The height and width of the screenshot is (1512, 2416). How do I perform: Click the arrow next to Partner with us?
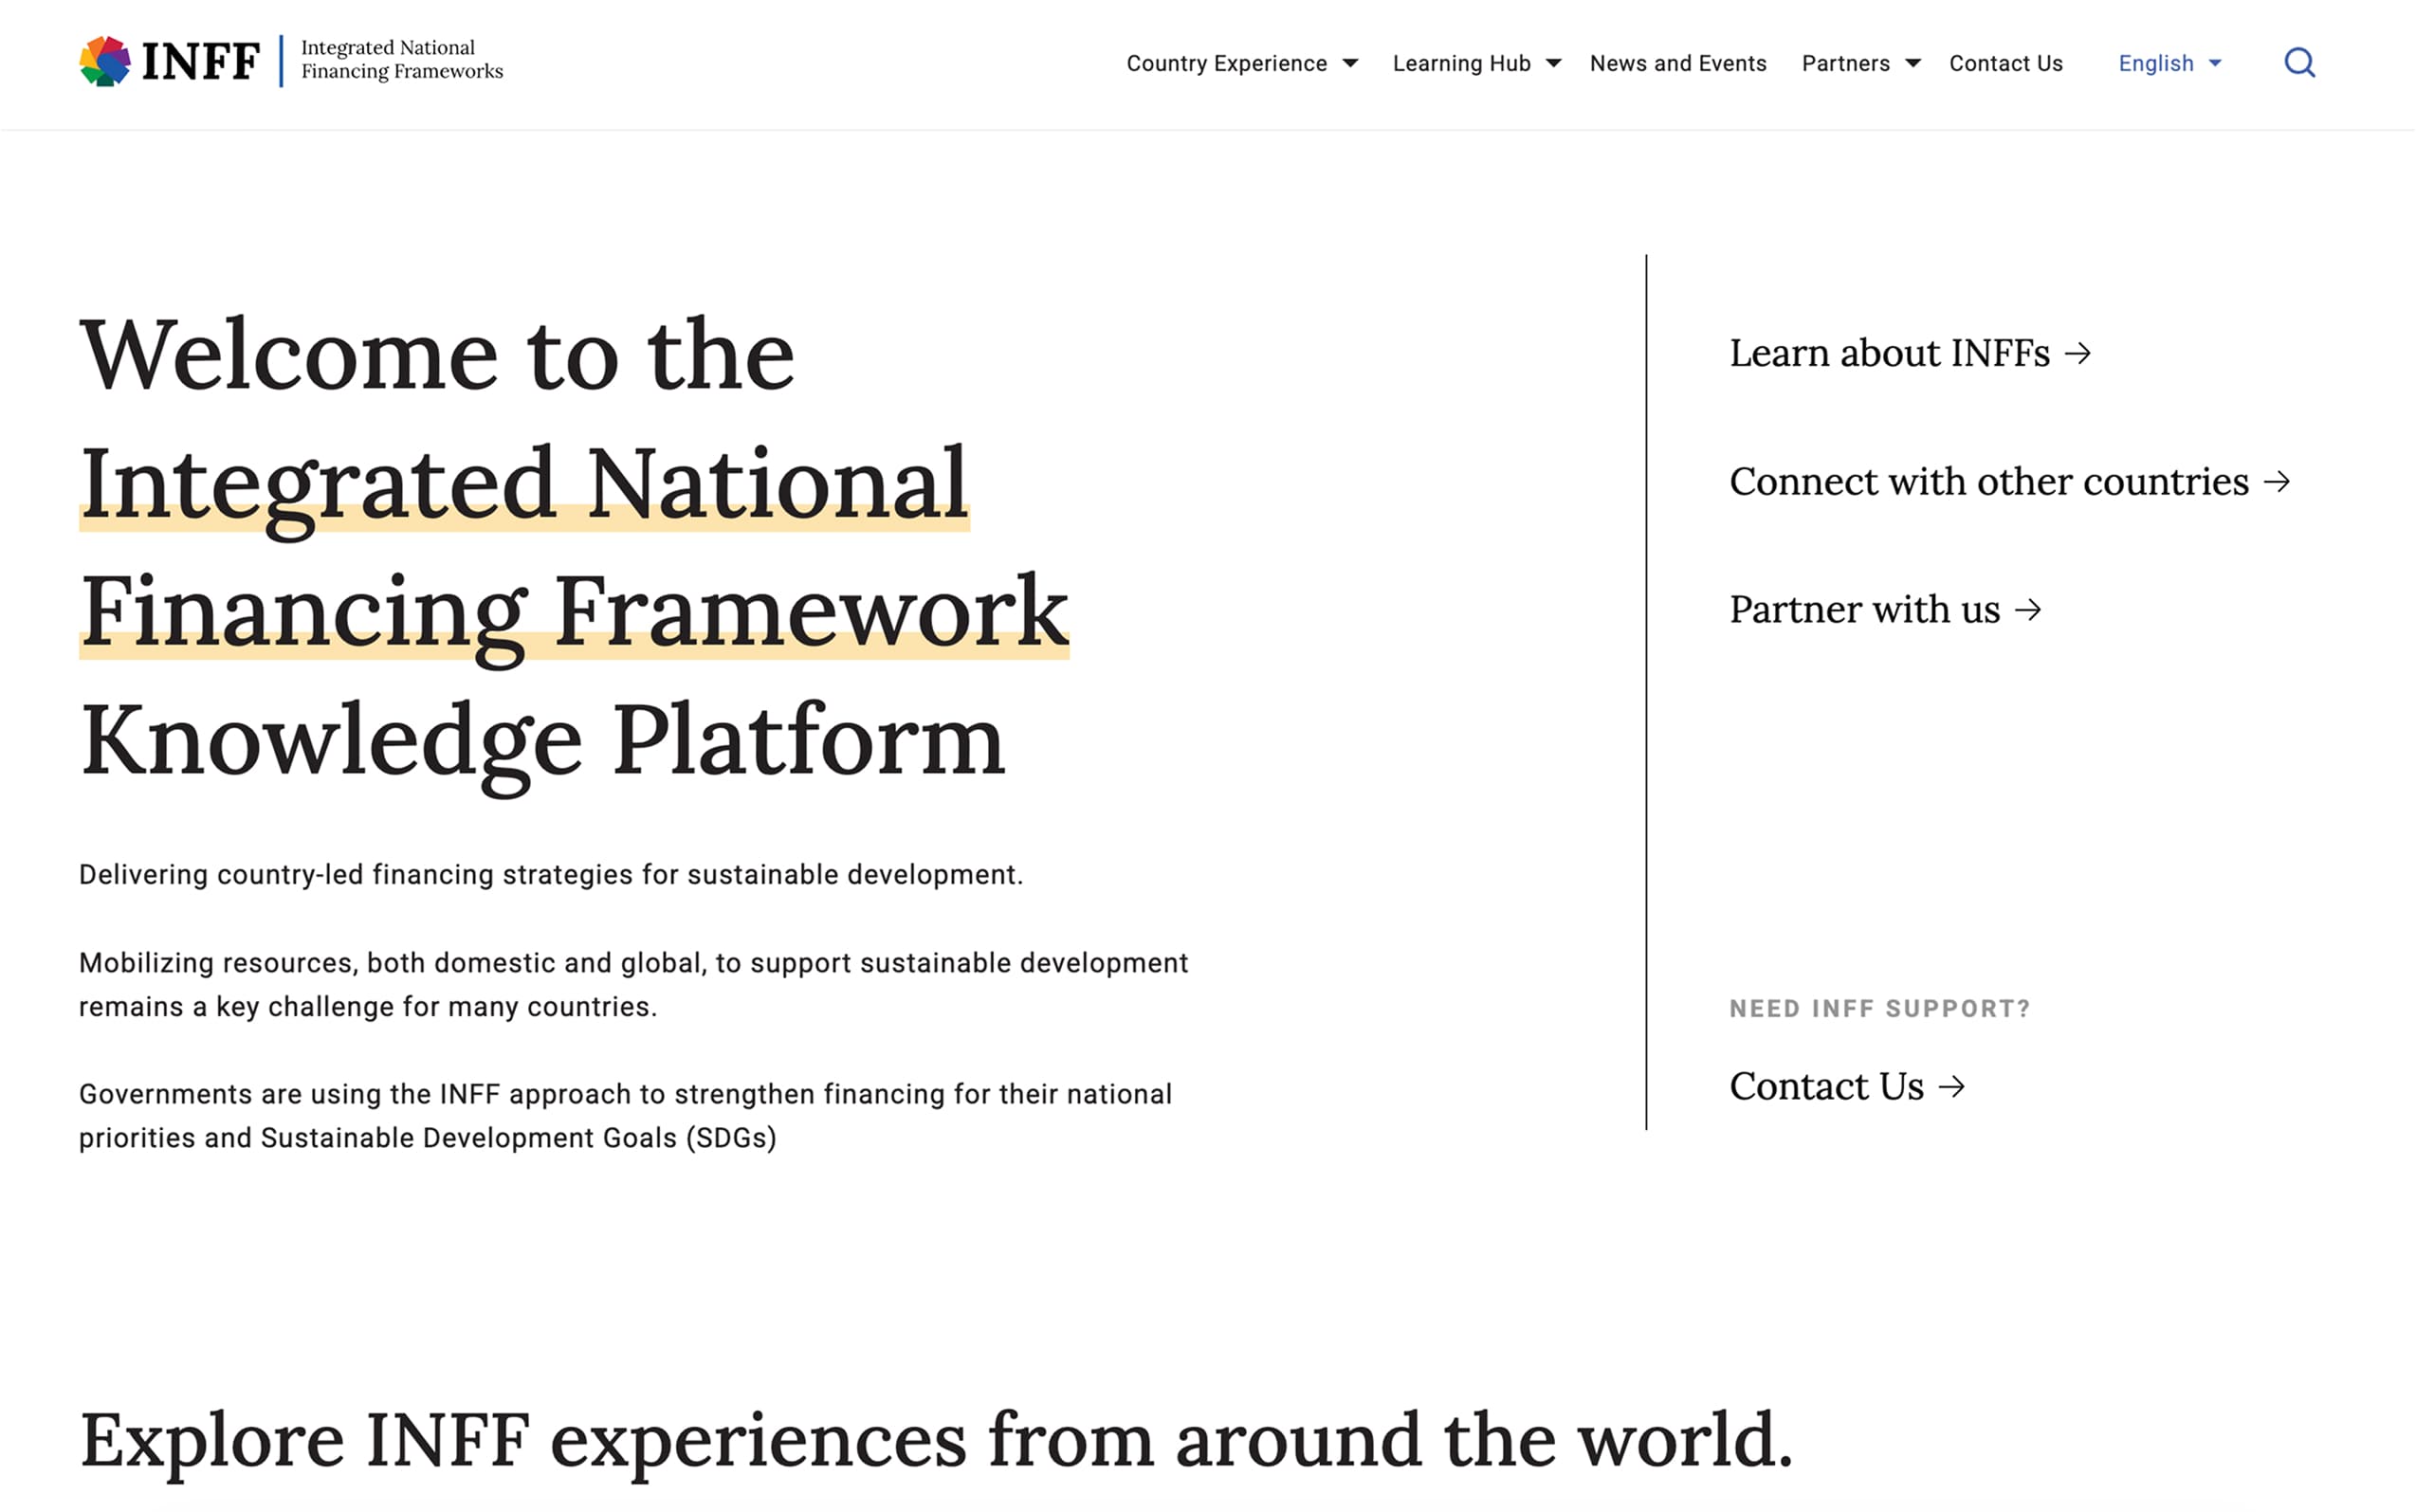coord(2029,609)
